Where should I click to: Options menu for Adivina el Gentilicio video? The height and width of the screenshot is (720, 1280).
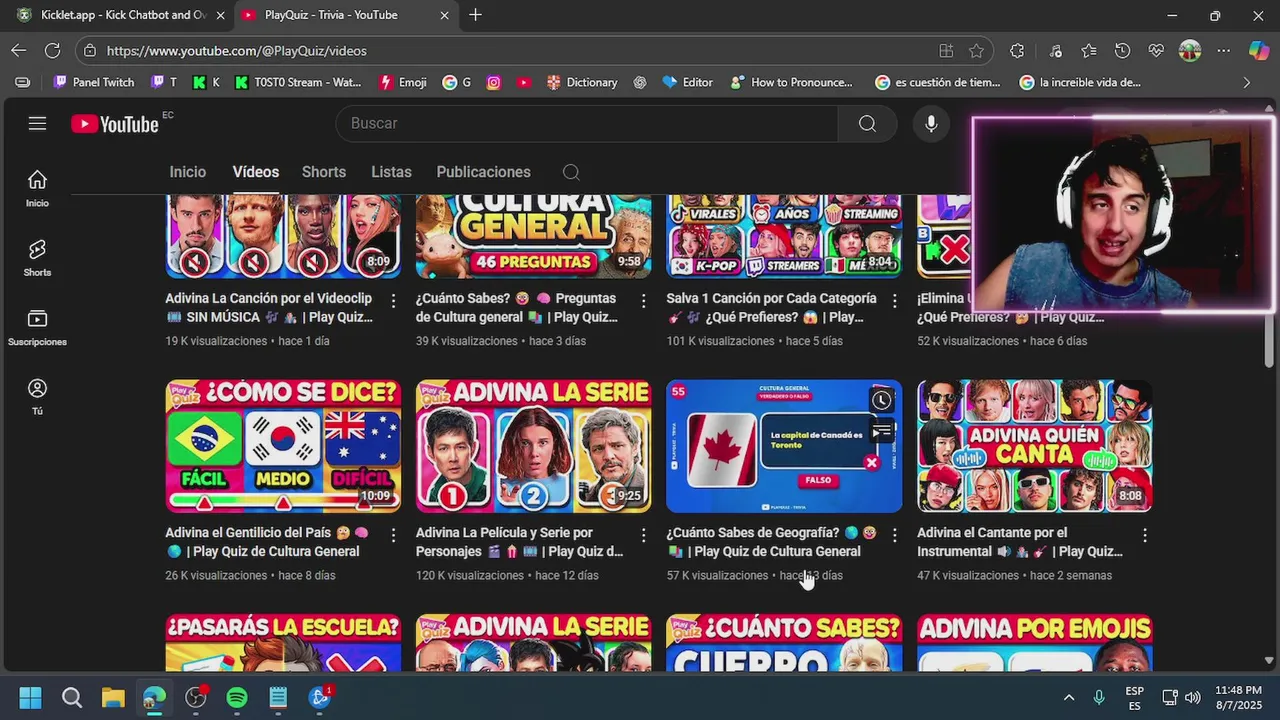point(393,535)
